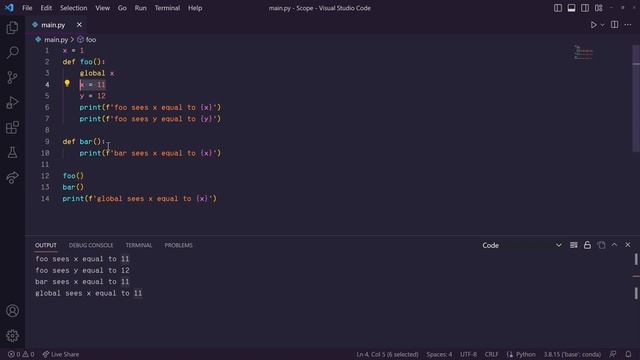Open the View menu
This screenshot has width=640, height=360.
[102, 8]
